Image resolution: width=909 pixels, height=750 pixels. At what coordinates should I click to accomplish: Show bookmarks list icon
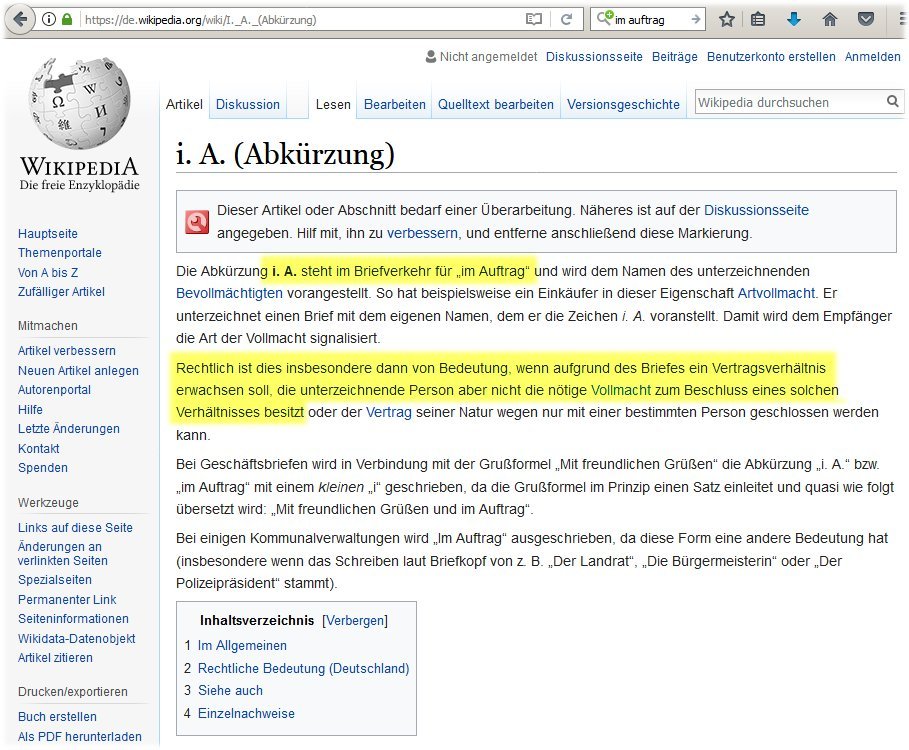point(758,20)
